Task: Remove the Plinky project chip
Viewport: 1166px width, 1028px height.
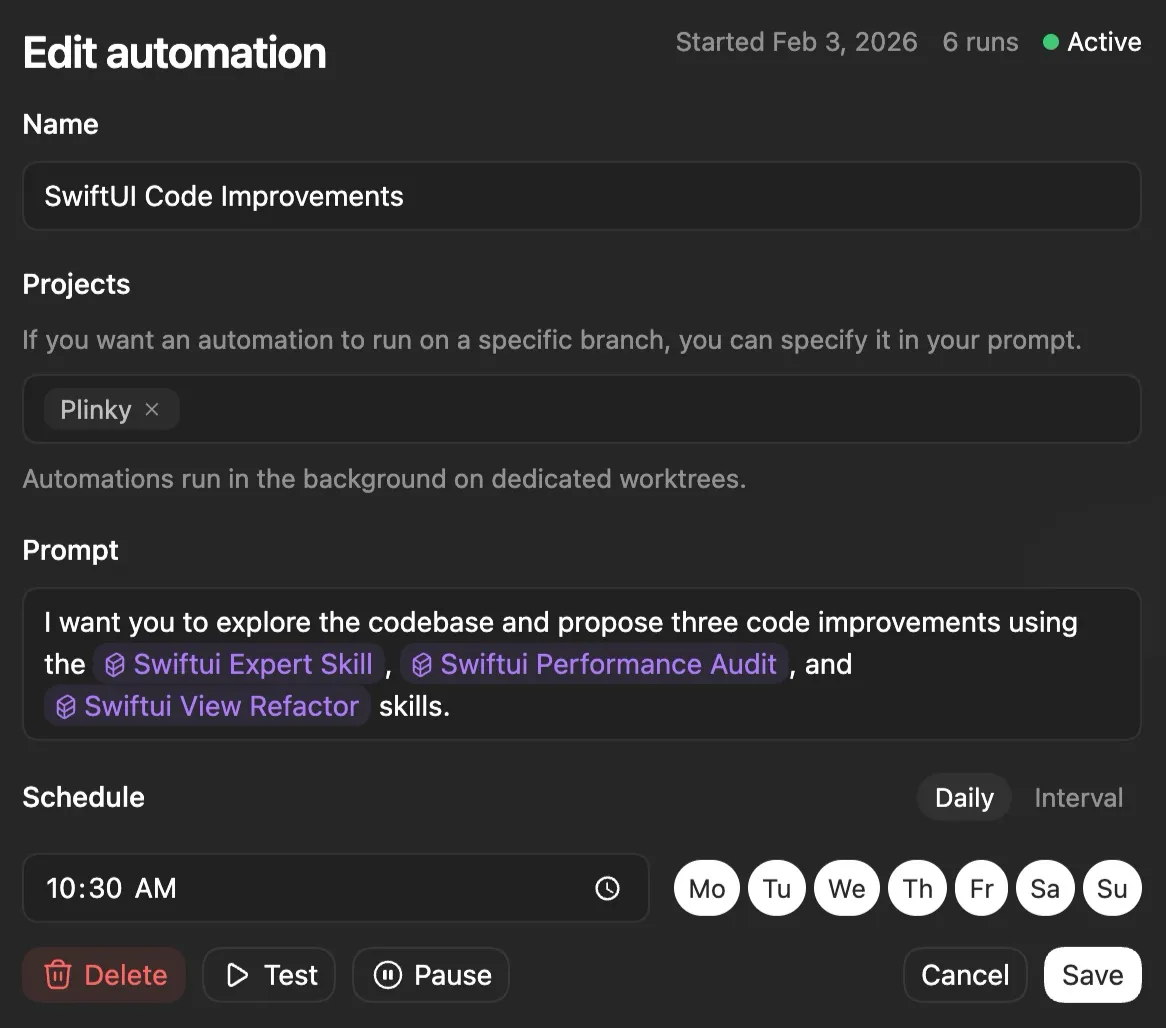Action: pyautogui.click(x=152, y=409)
